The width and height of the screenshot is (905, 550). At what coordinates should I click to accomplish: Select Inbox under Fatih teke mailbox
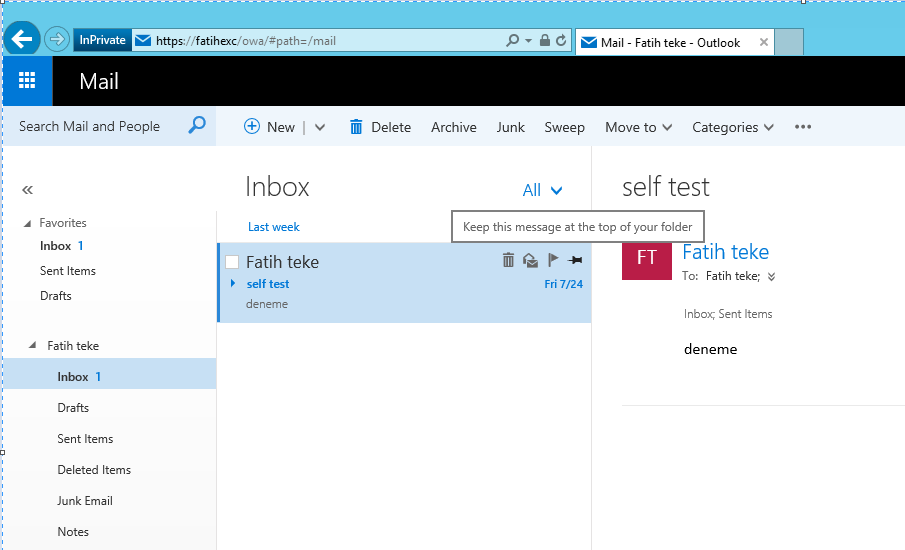tap(110, 376)
